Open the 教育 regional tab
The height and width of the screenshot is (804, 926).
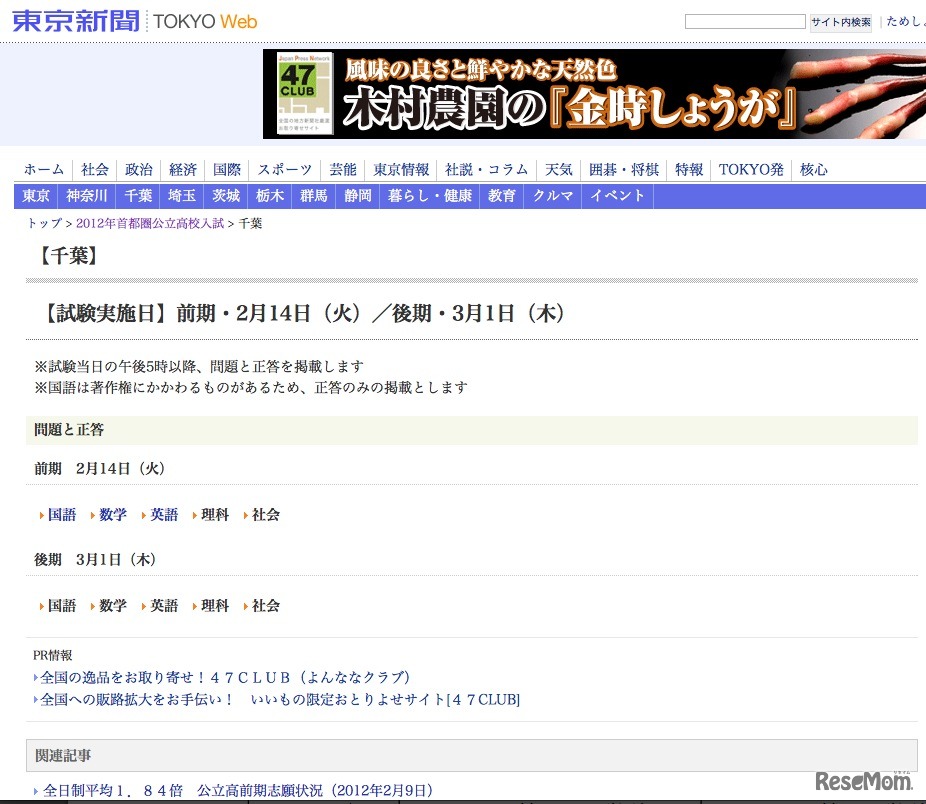point(501,196)
